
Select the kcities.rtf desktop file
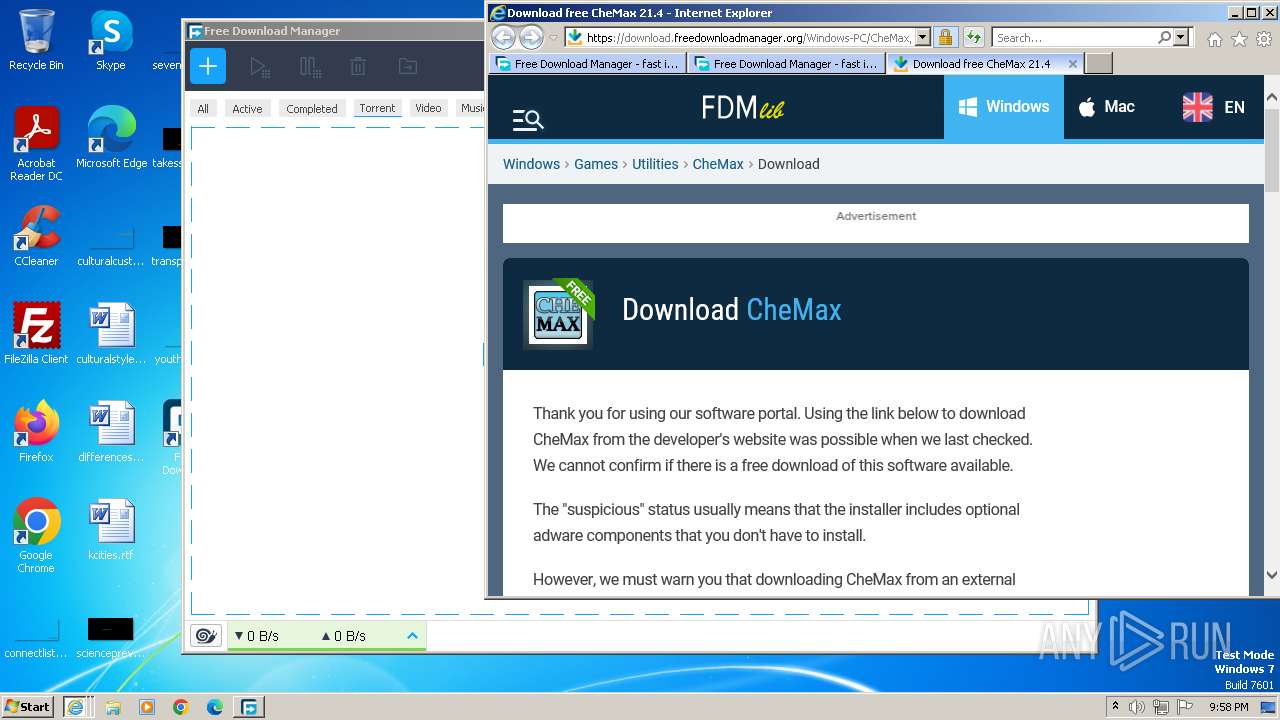(111, 530)
